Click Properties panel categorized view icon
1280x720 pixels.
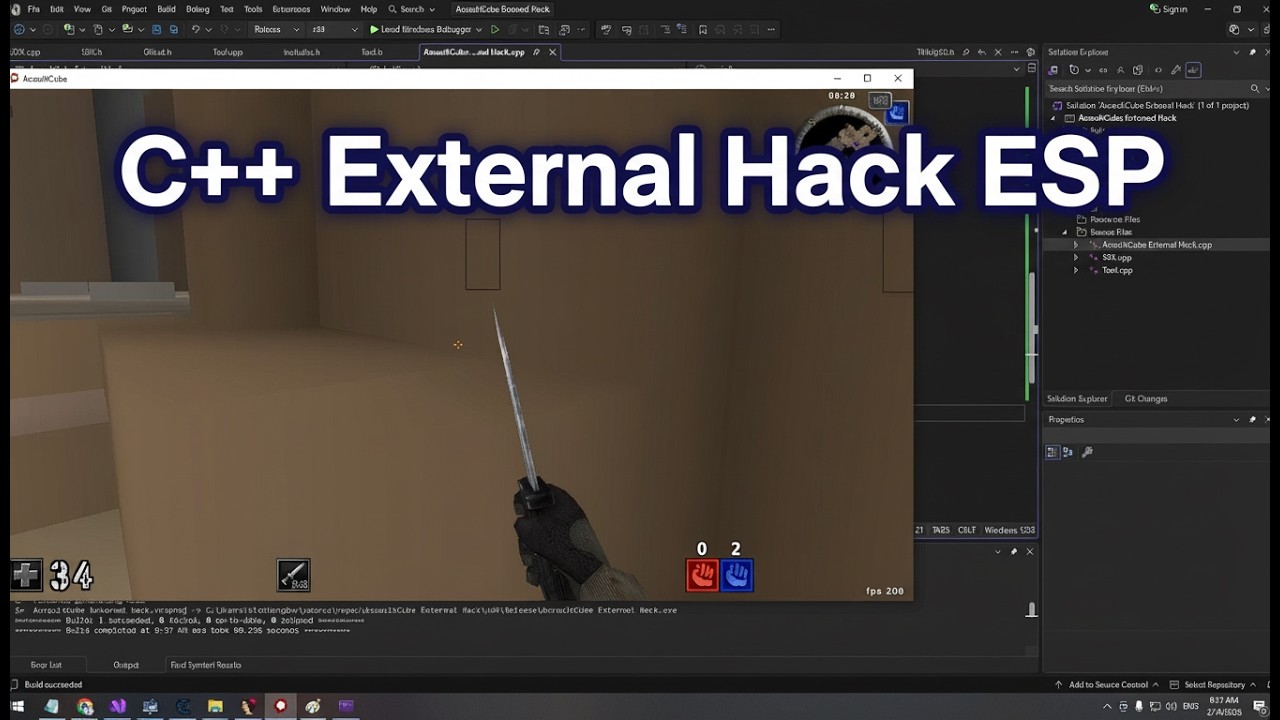pos(1052,452)
